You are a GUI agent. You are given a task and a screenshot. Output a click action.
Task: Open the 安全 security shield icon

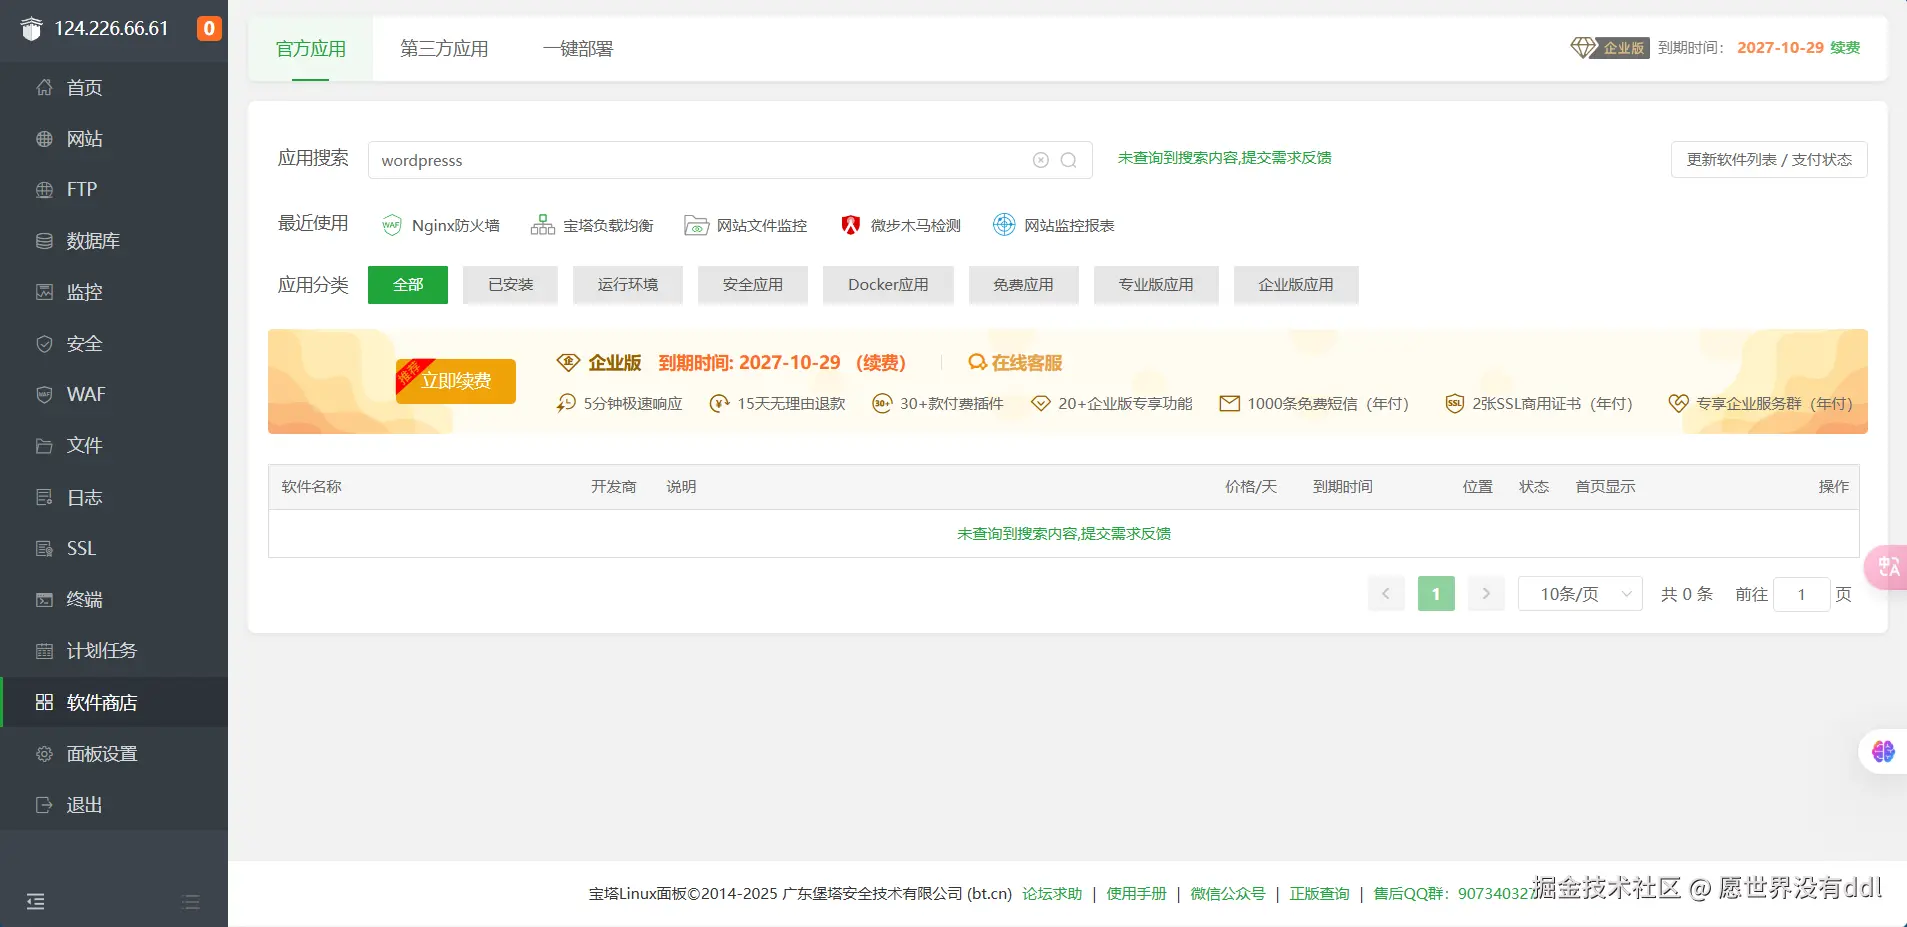click(44, 344)
